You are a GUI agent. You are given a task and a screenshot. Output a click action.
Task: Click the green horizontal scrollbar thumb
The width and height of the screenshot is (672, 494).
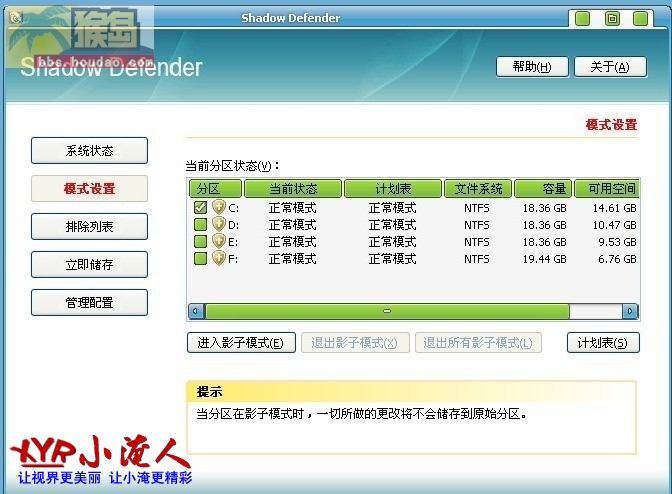pos(387,311)
